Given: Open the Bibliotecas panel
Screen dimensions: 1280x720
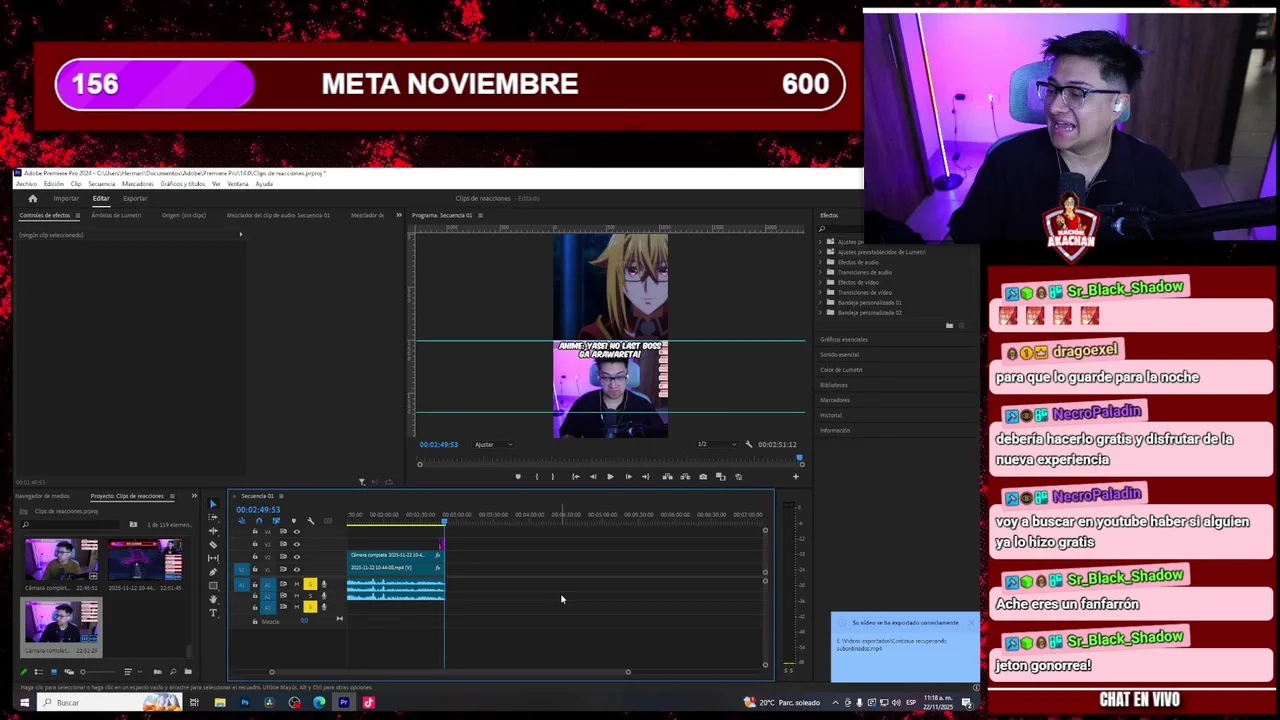Looking at the screenshot, I should [834, 385].
